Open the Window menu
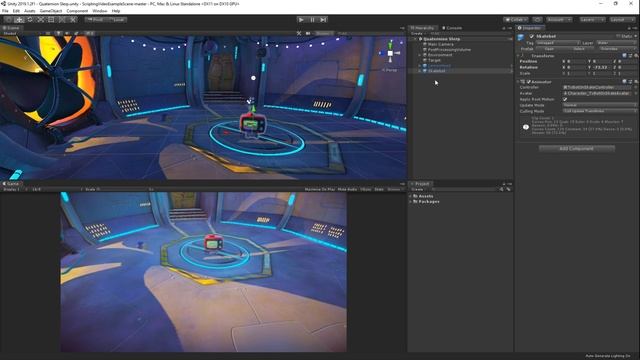 point(100,11)
